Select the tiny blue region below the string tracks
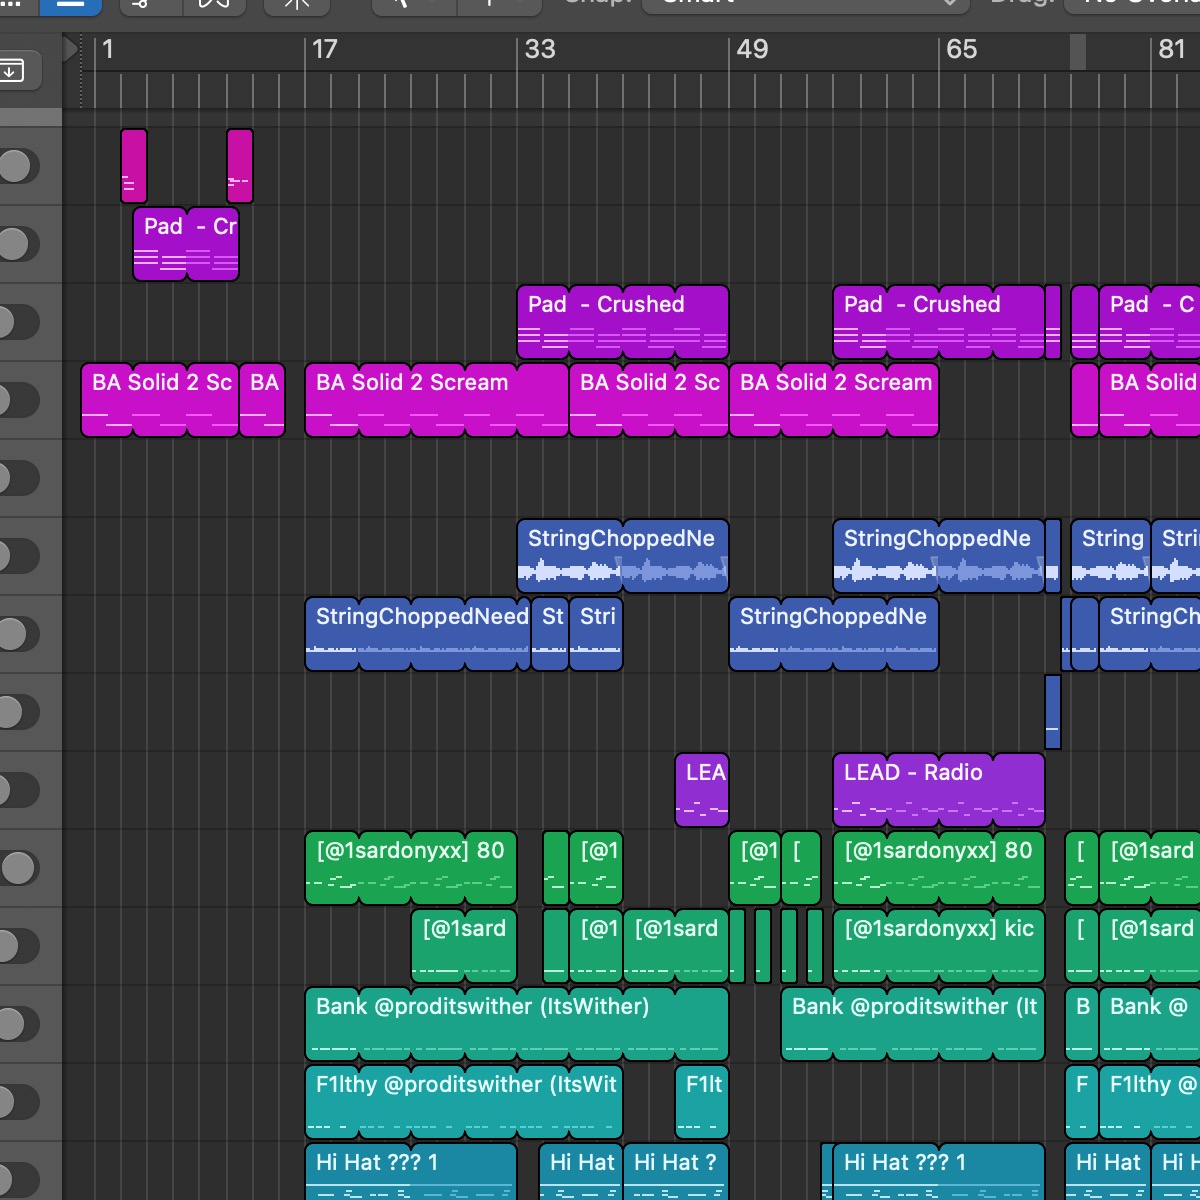The height and width of the screenshot is (1200, 1200). 1052,712
